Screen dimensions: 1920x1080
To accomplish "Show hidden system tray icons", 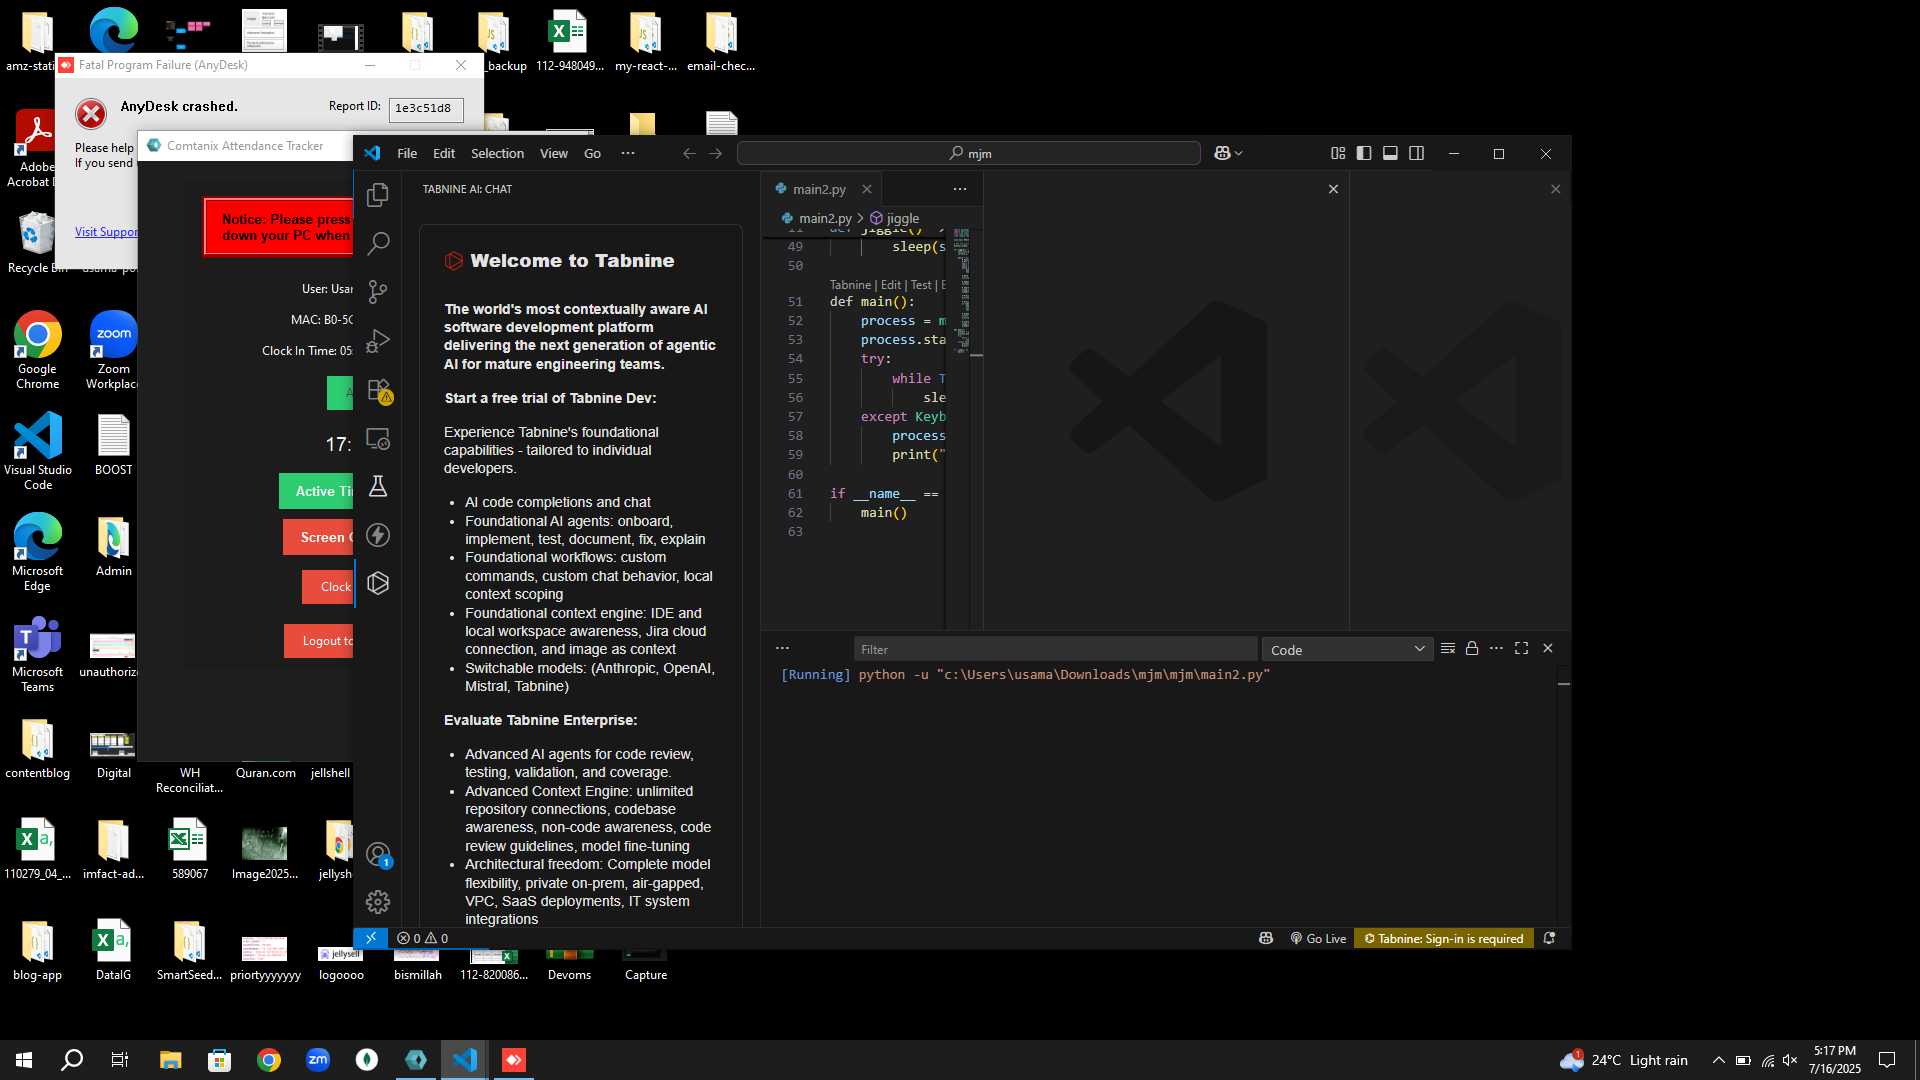I will 1718,1060.
